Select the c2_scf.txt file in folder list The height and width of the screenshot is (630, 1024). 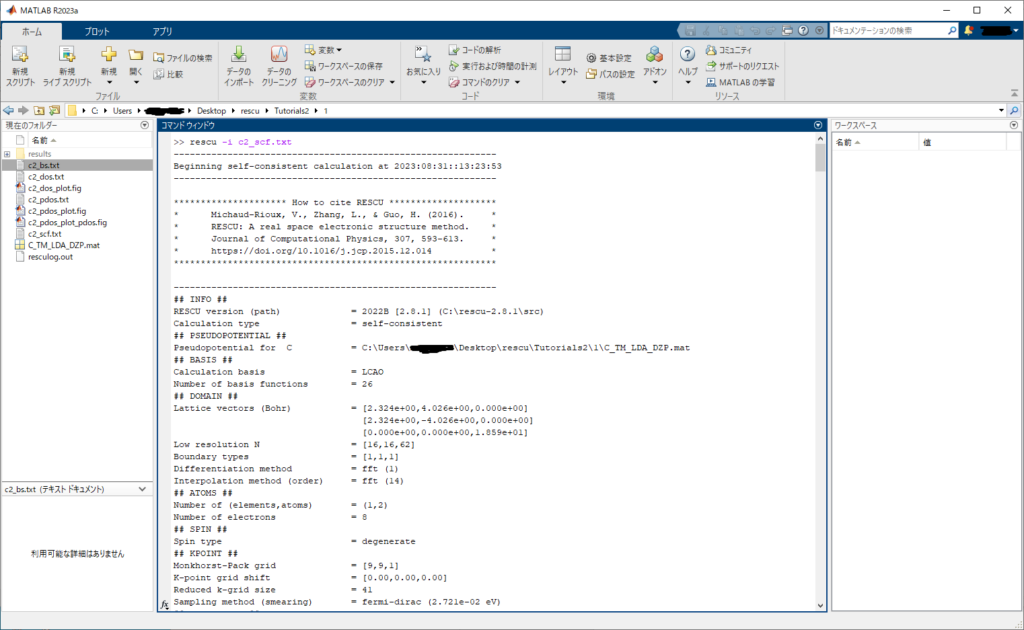click(45, 234)
